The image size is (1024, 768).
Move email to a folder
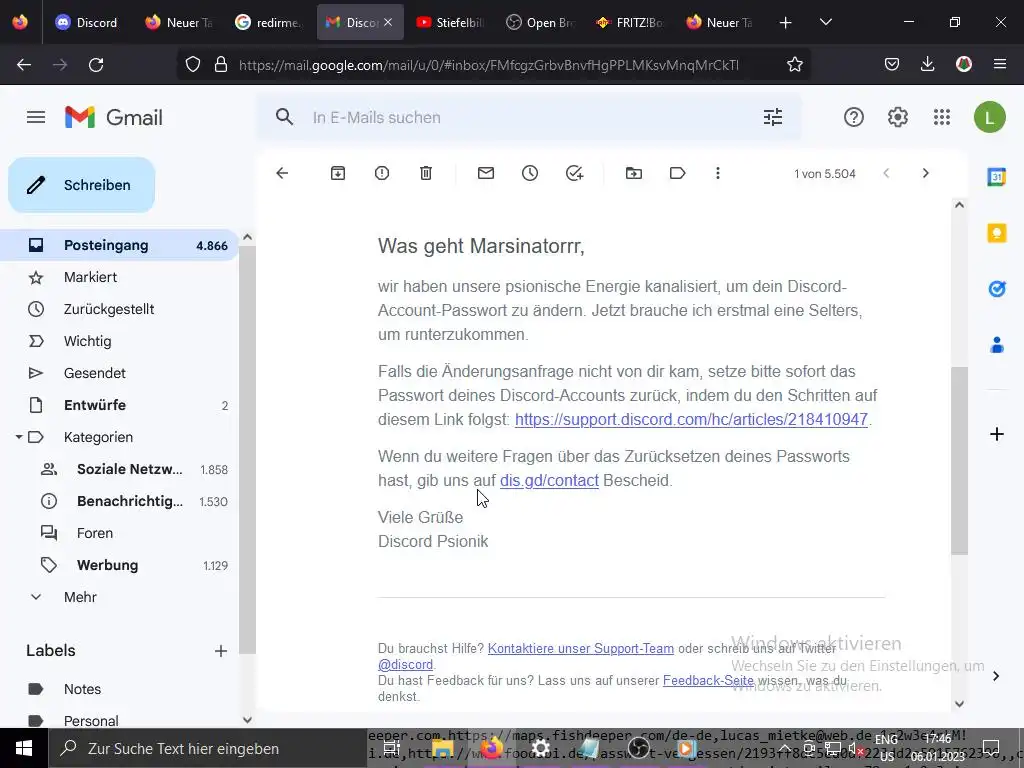pyautogui.click(x=633, y=173)
